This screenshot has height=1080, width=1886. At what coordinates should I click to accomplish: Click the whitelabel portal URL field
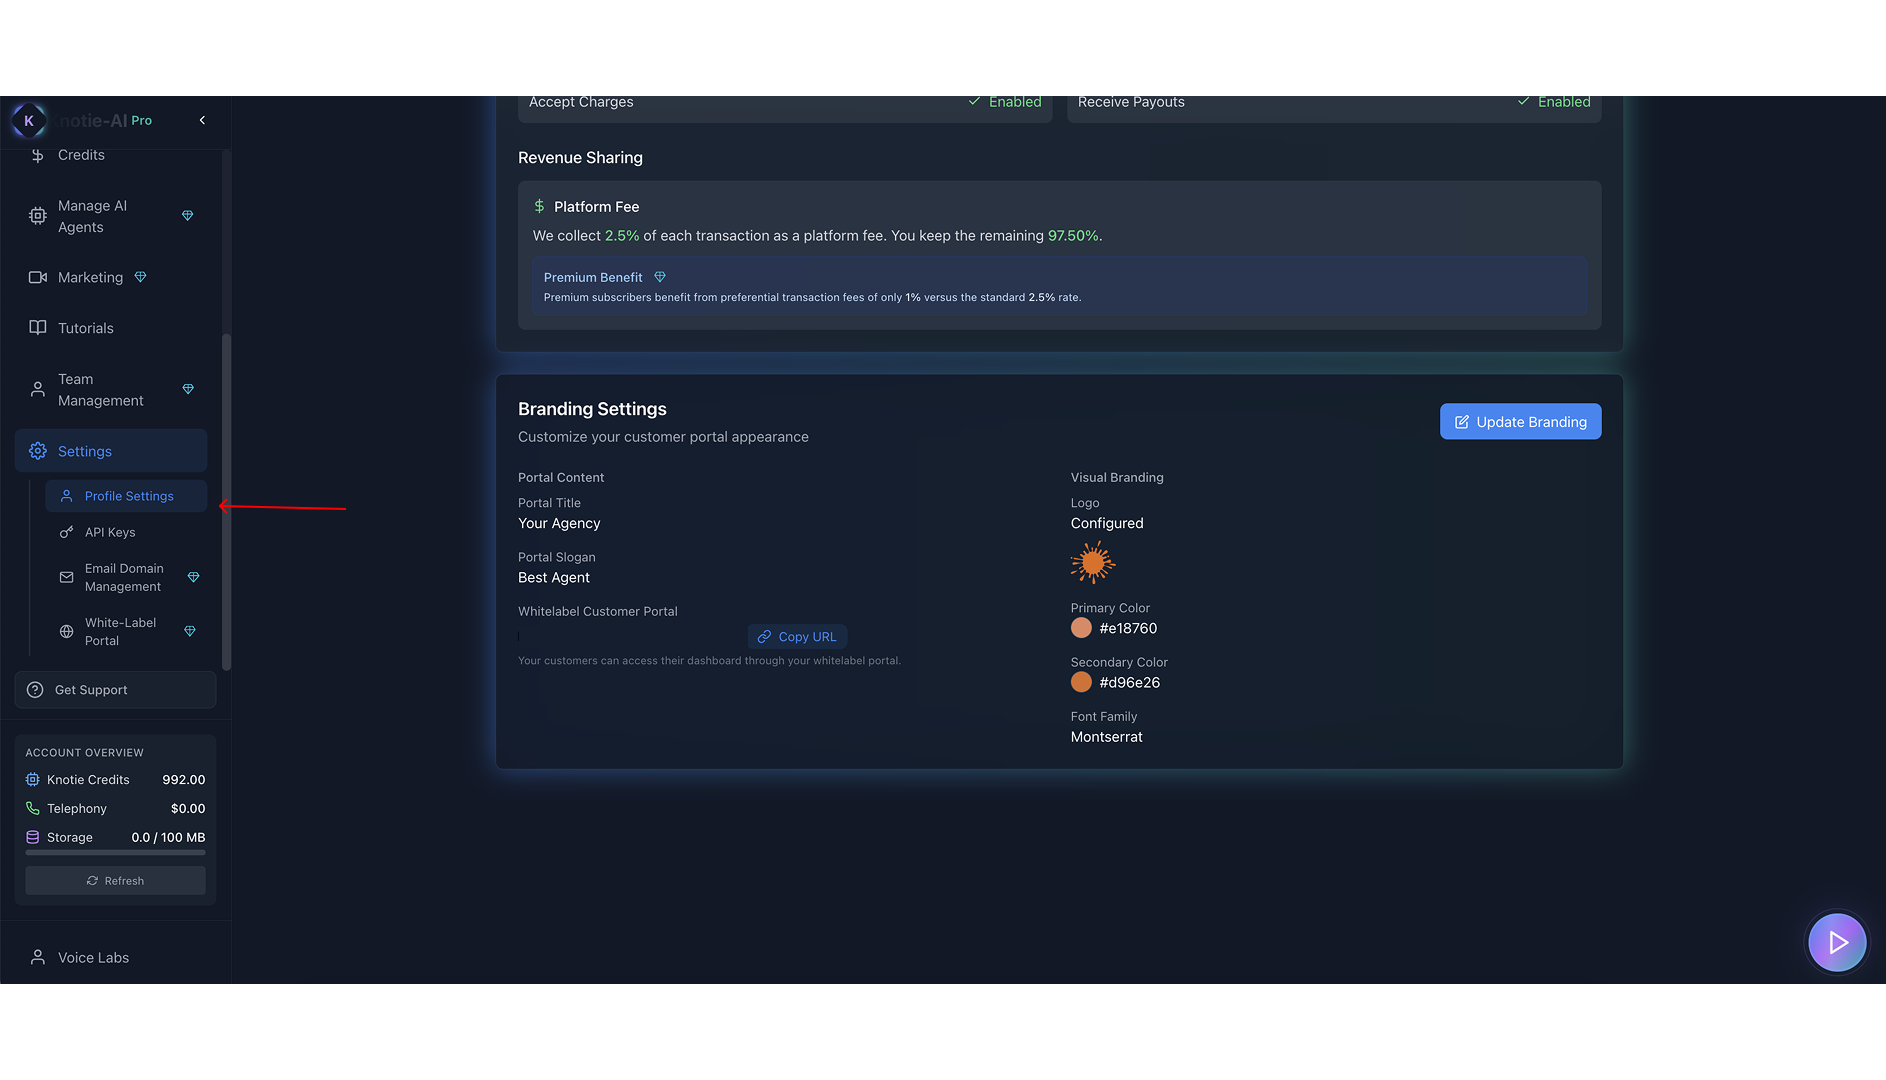630,637
